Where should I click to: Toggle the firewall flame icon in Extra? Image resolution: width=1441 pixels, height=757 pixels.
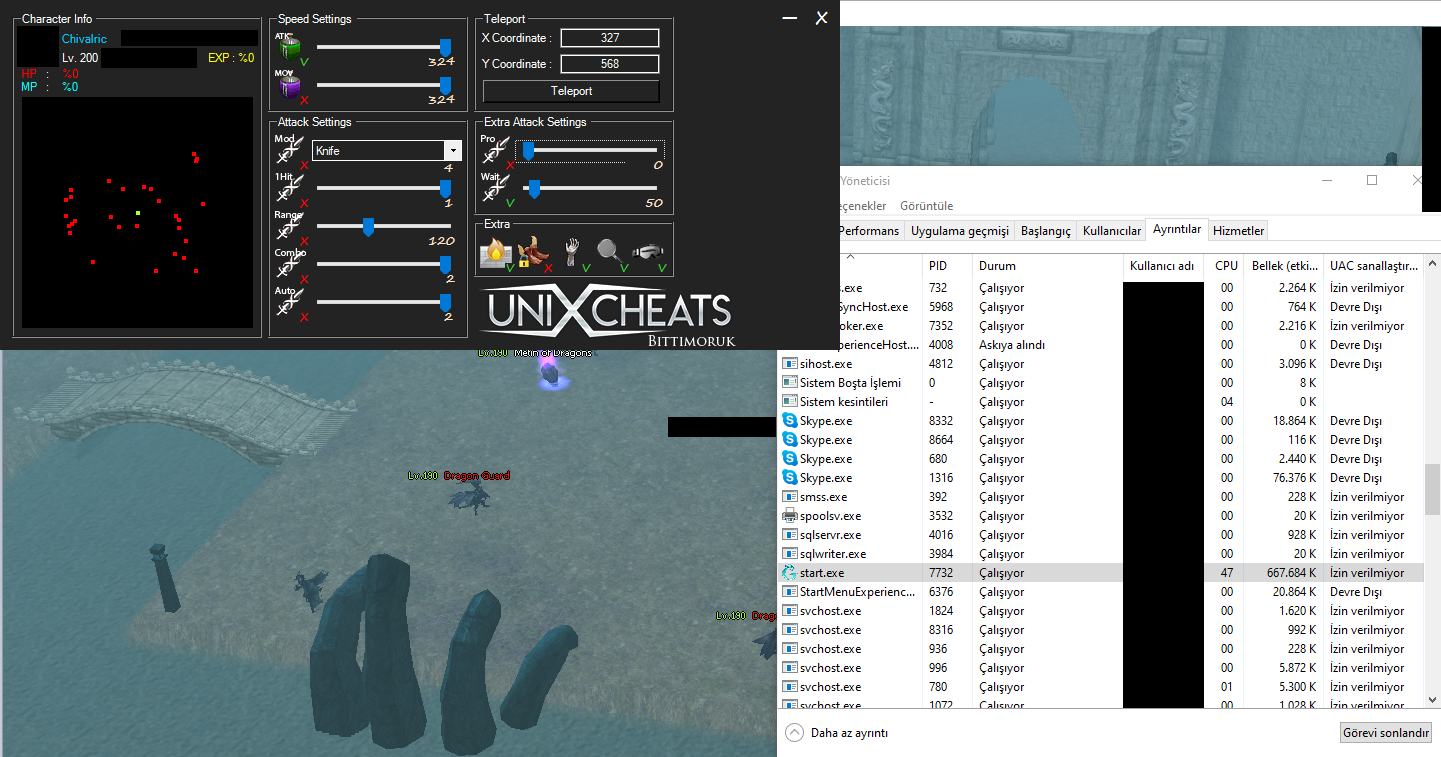(x=496, y=254)
